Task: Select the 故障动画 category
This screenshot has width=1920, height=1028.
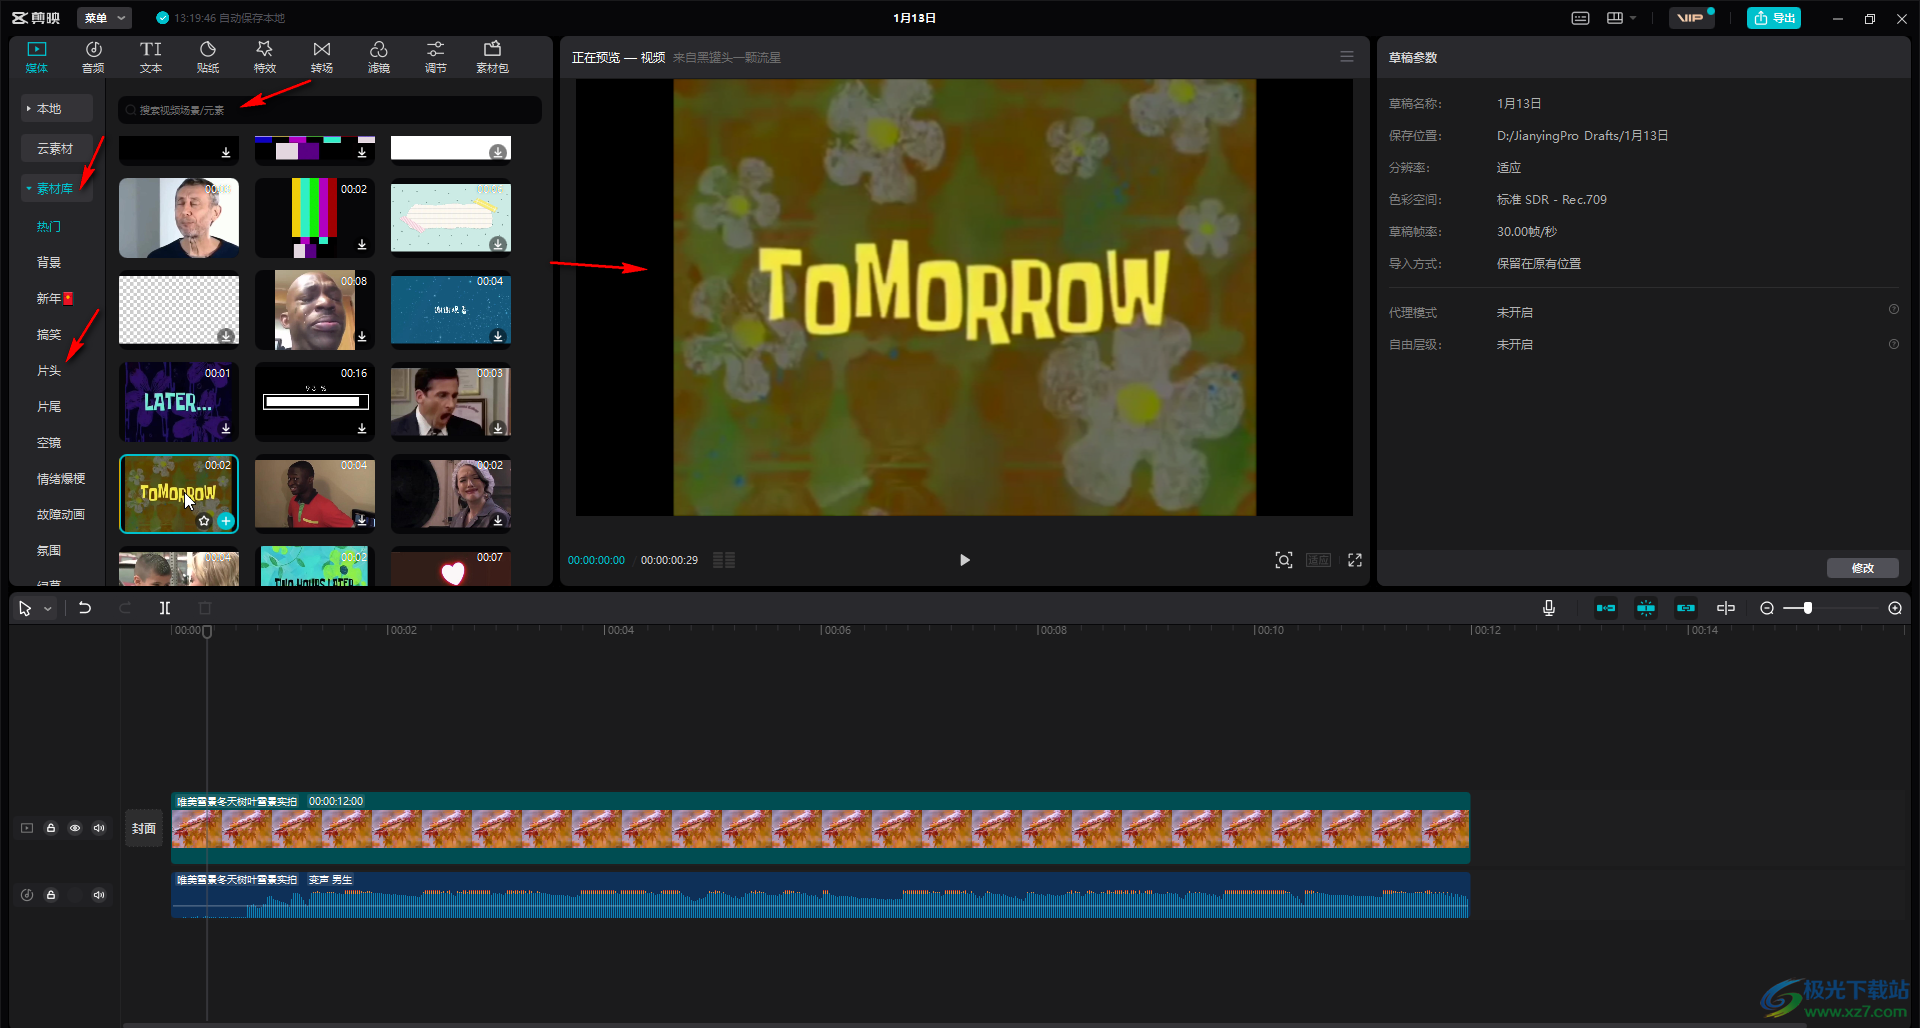Action: click(x=61, y=514)
